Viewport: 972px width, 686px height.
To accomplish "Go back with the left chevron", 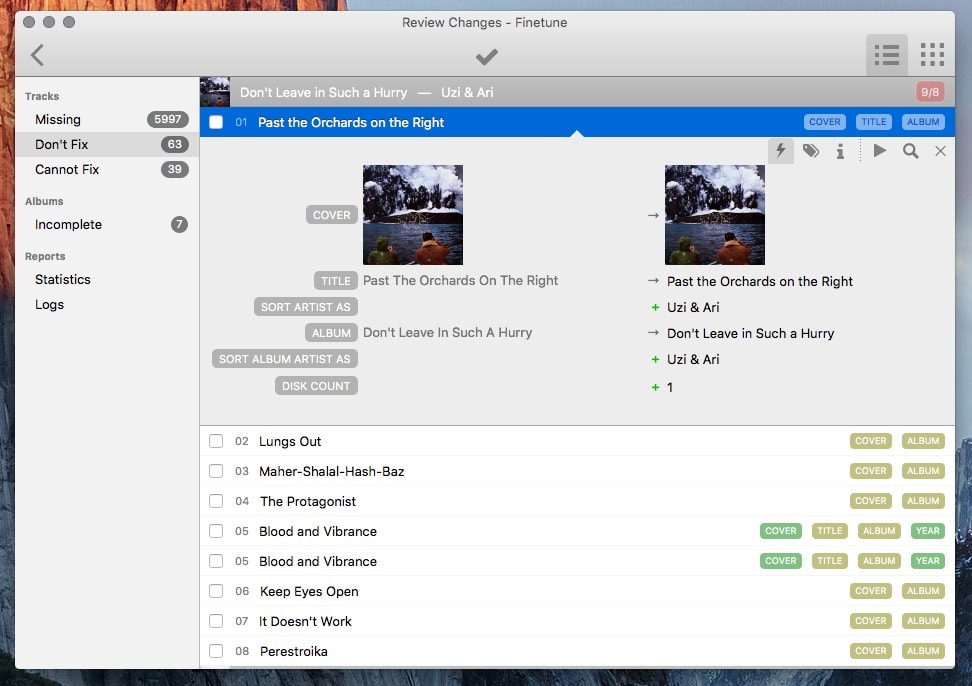I will tap(37, 55).
